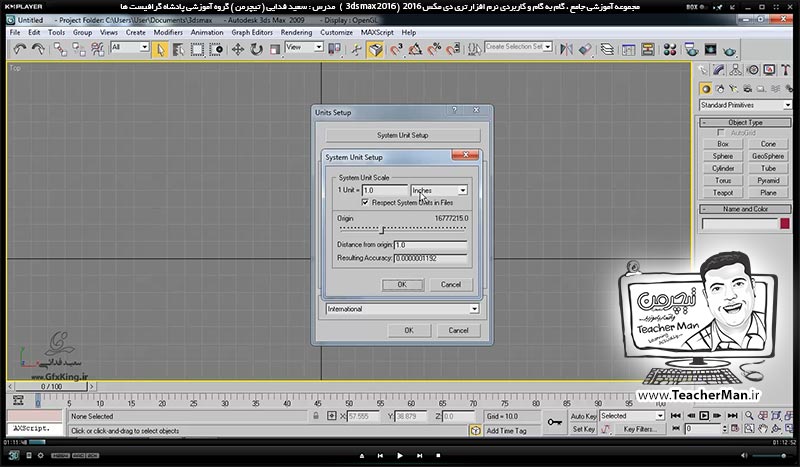Click the 1 Unit value input field

pos(385,190)
